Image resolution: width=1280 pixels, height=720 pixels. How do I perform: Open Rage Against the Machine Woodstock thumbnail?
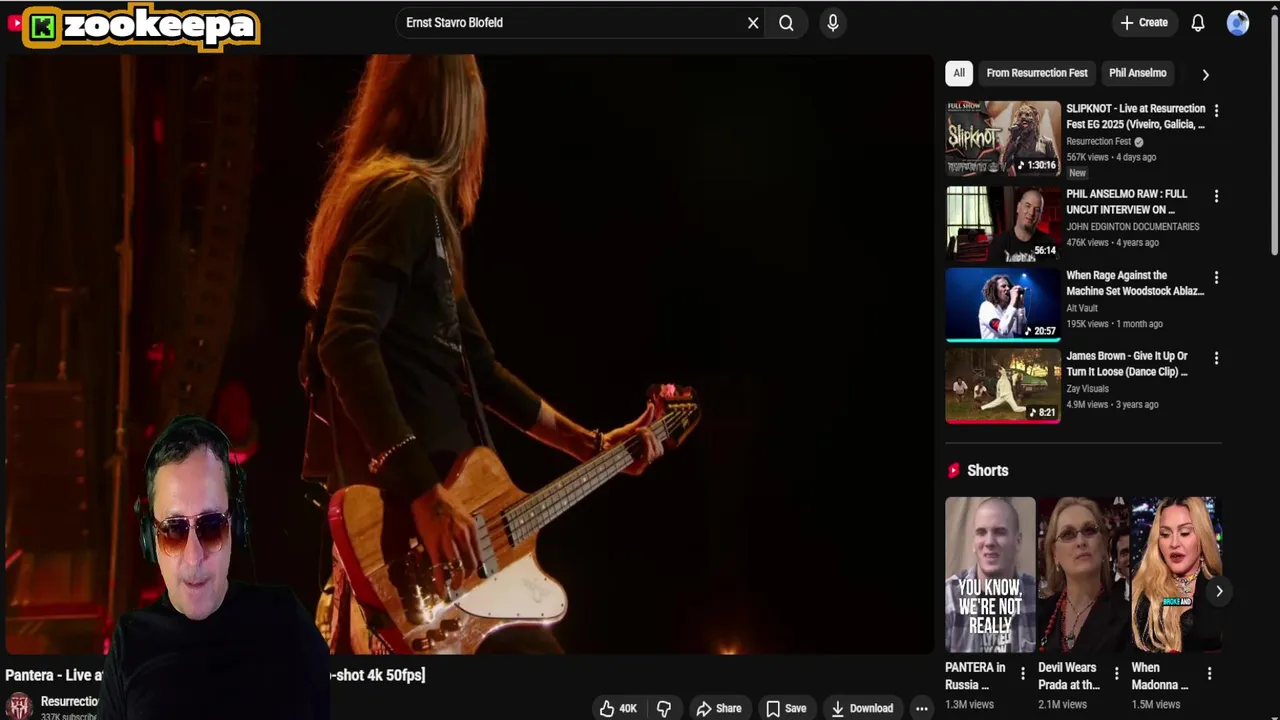[1003, 305]
